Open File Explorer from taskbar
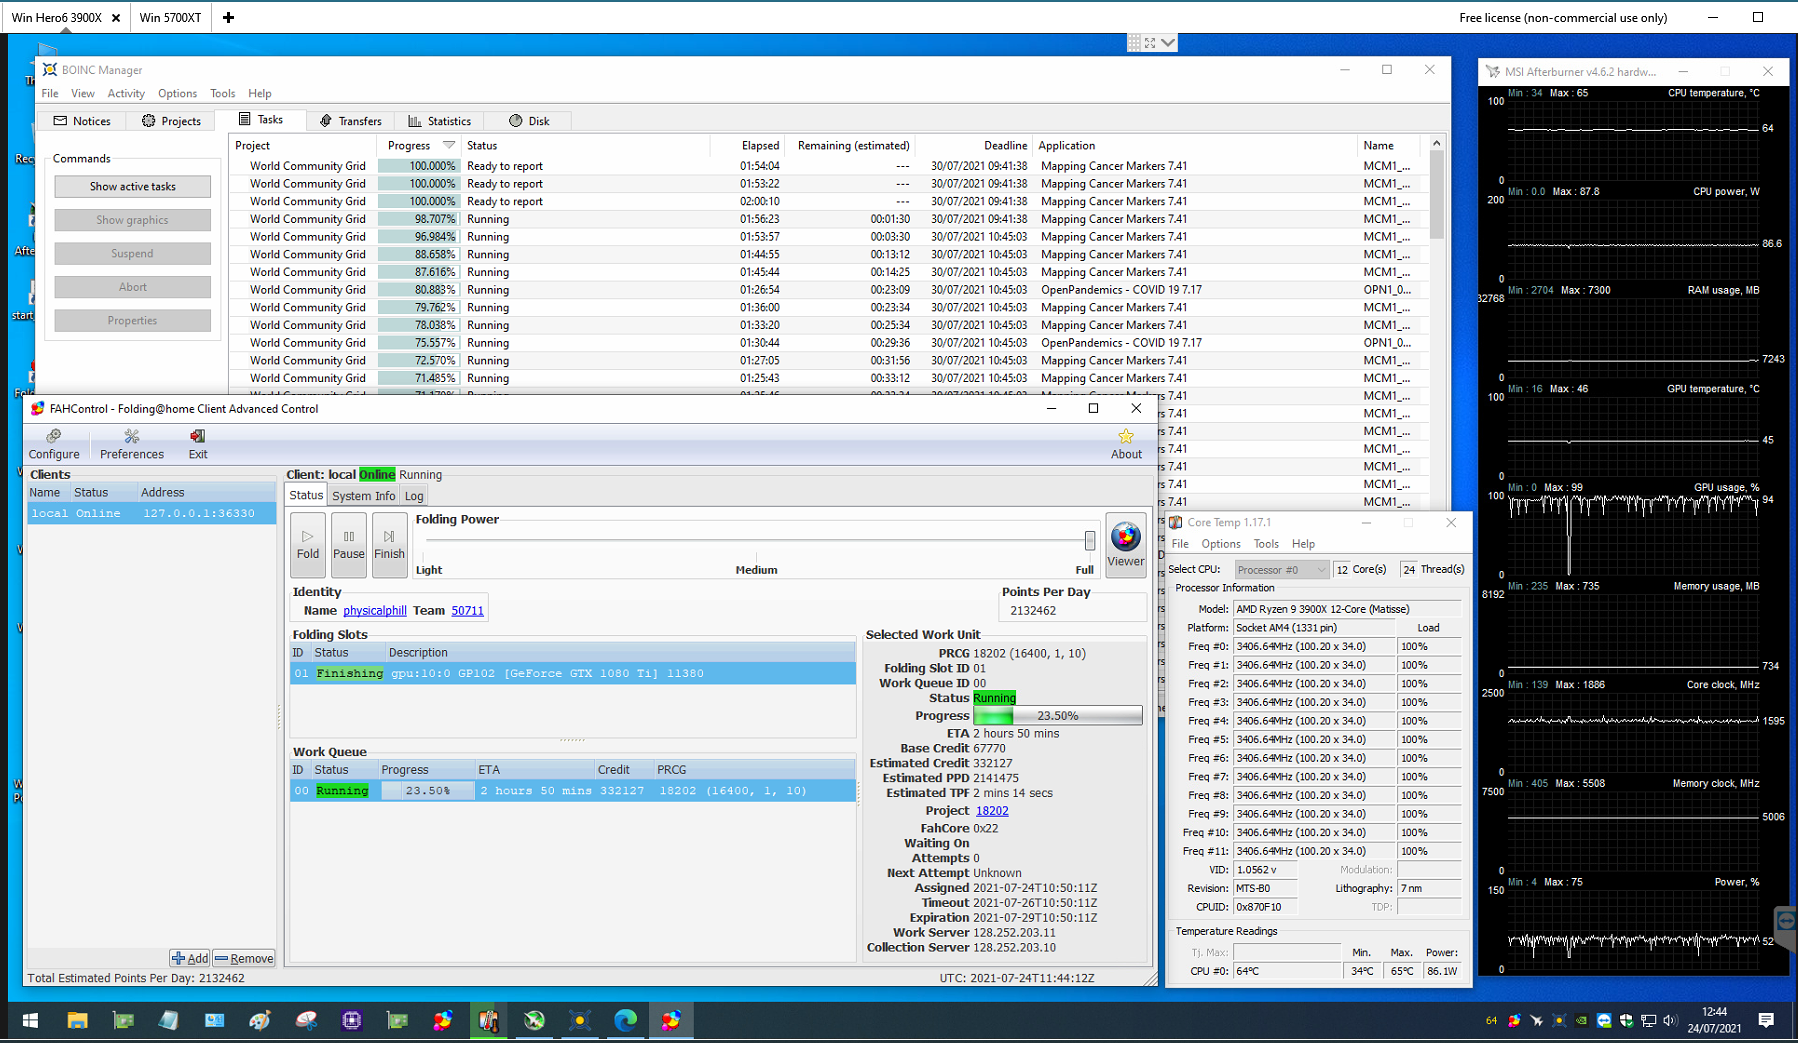1798x1043 pixels. (77, 1020)
